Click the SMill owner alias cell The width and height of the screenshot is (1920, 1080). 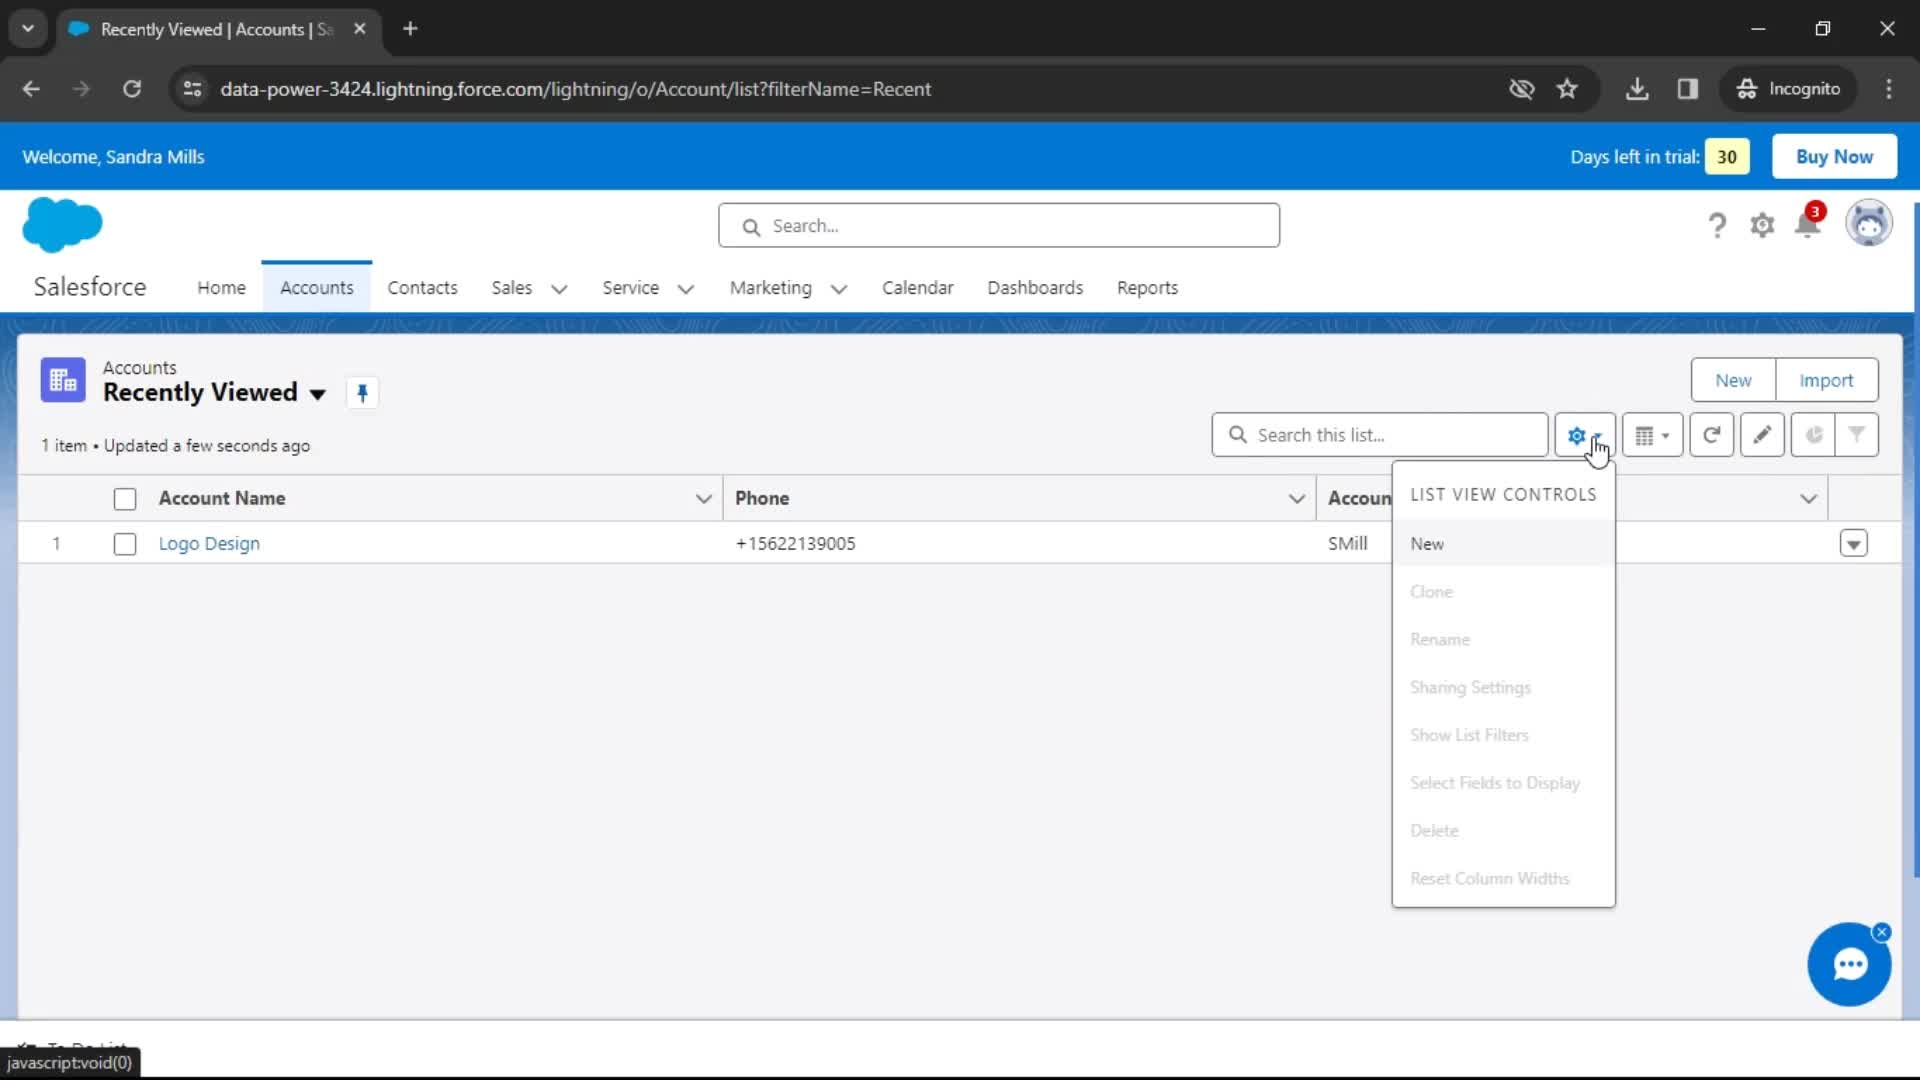tap(1348, 544)
